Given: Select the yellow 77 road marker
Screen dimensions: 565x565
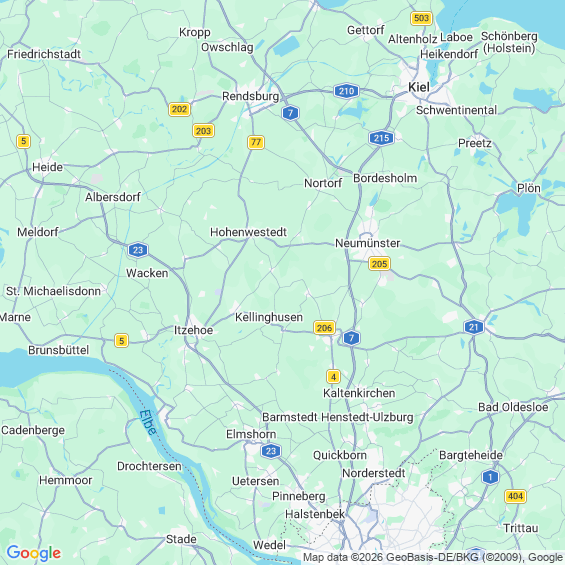Looking at the screenshot, I should 256,142.
